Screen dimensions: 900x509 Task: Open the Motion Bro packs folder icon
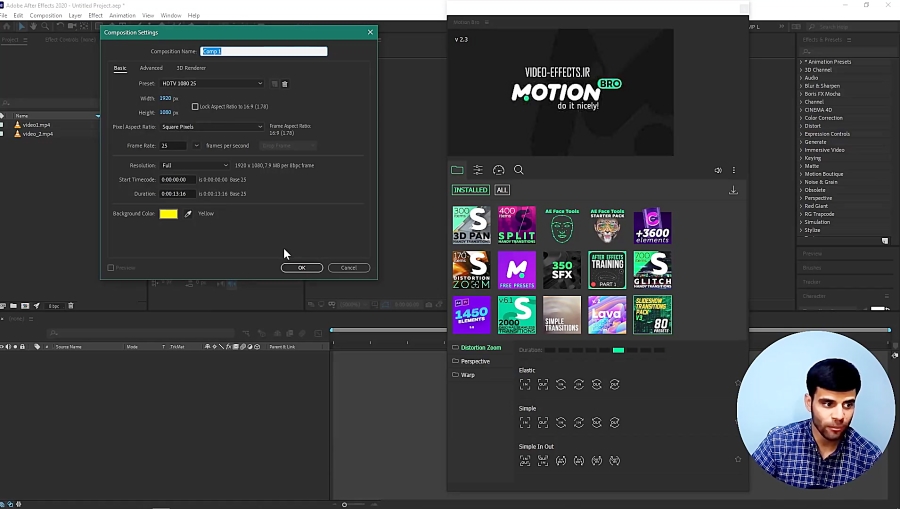point(457,170)
